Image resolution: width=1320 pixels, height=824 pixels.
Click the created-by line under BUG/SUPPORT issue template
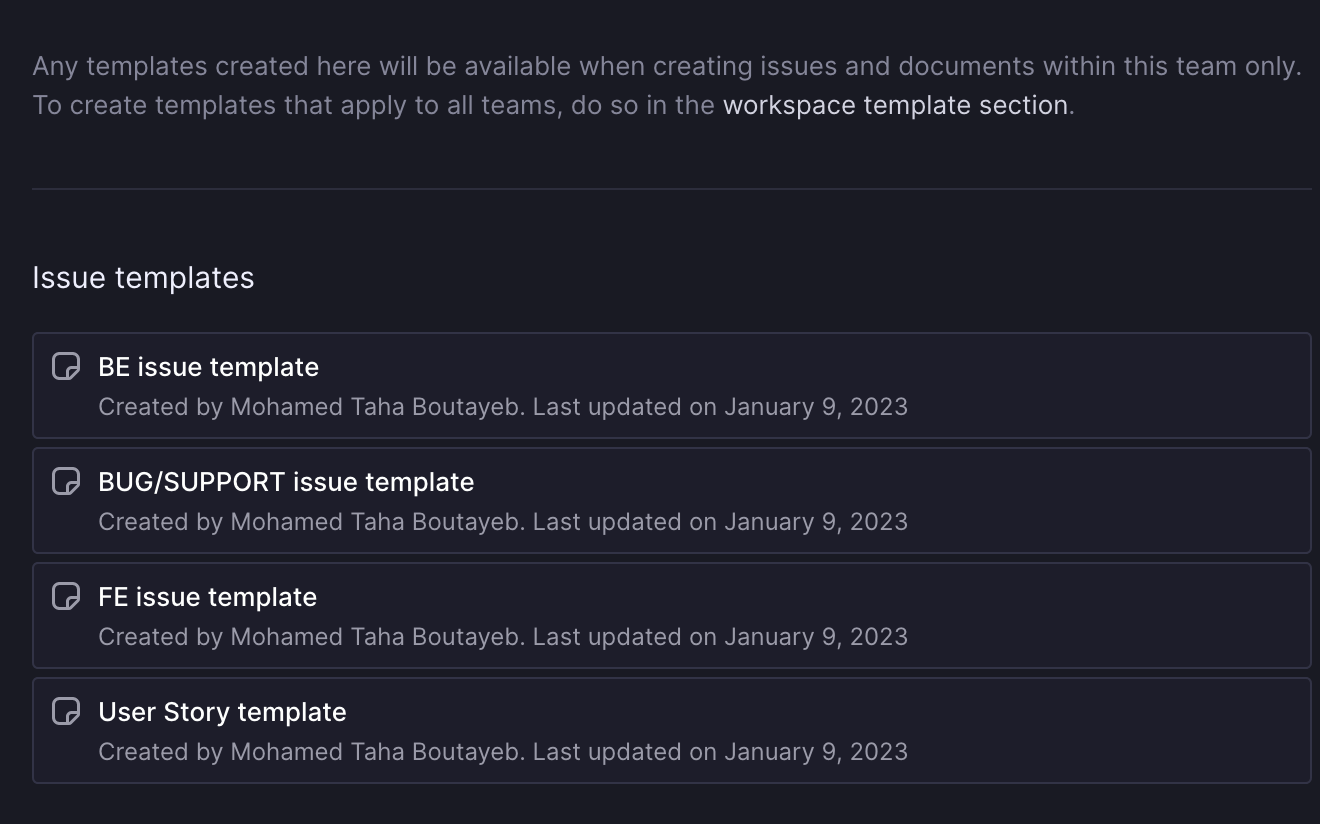pos(503,522)
